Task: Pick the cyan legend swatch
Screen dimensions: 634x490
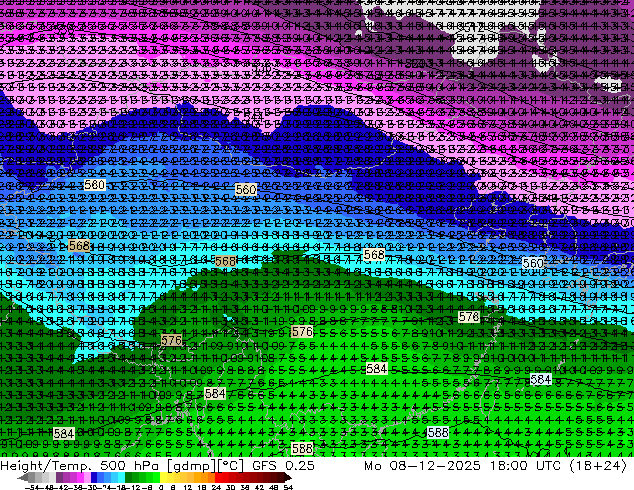Action: [122, 477]
